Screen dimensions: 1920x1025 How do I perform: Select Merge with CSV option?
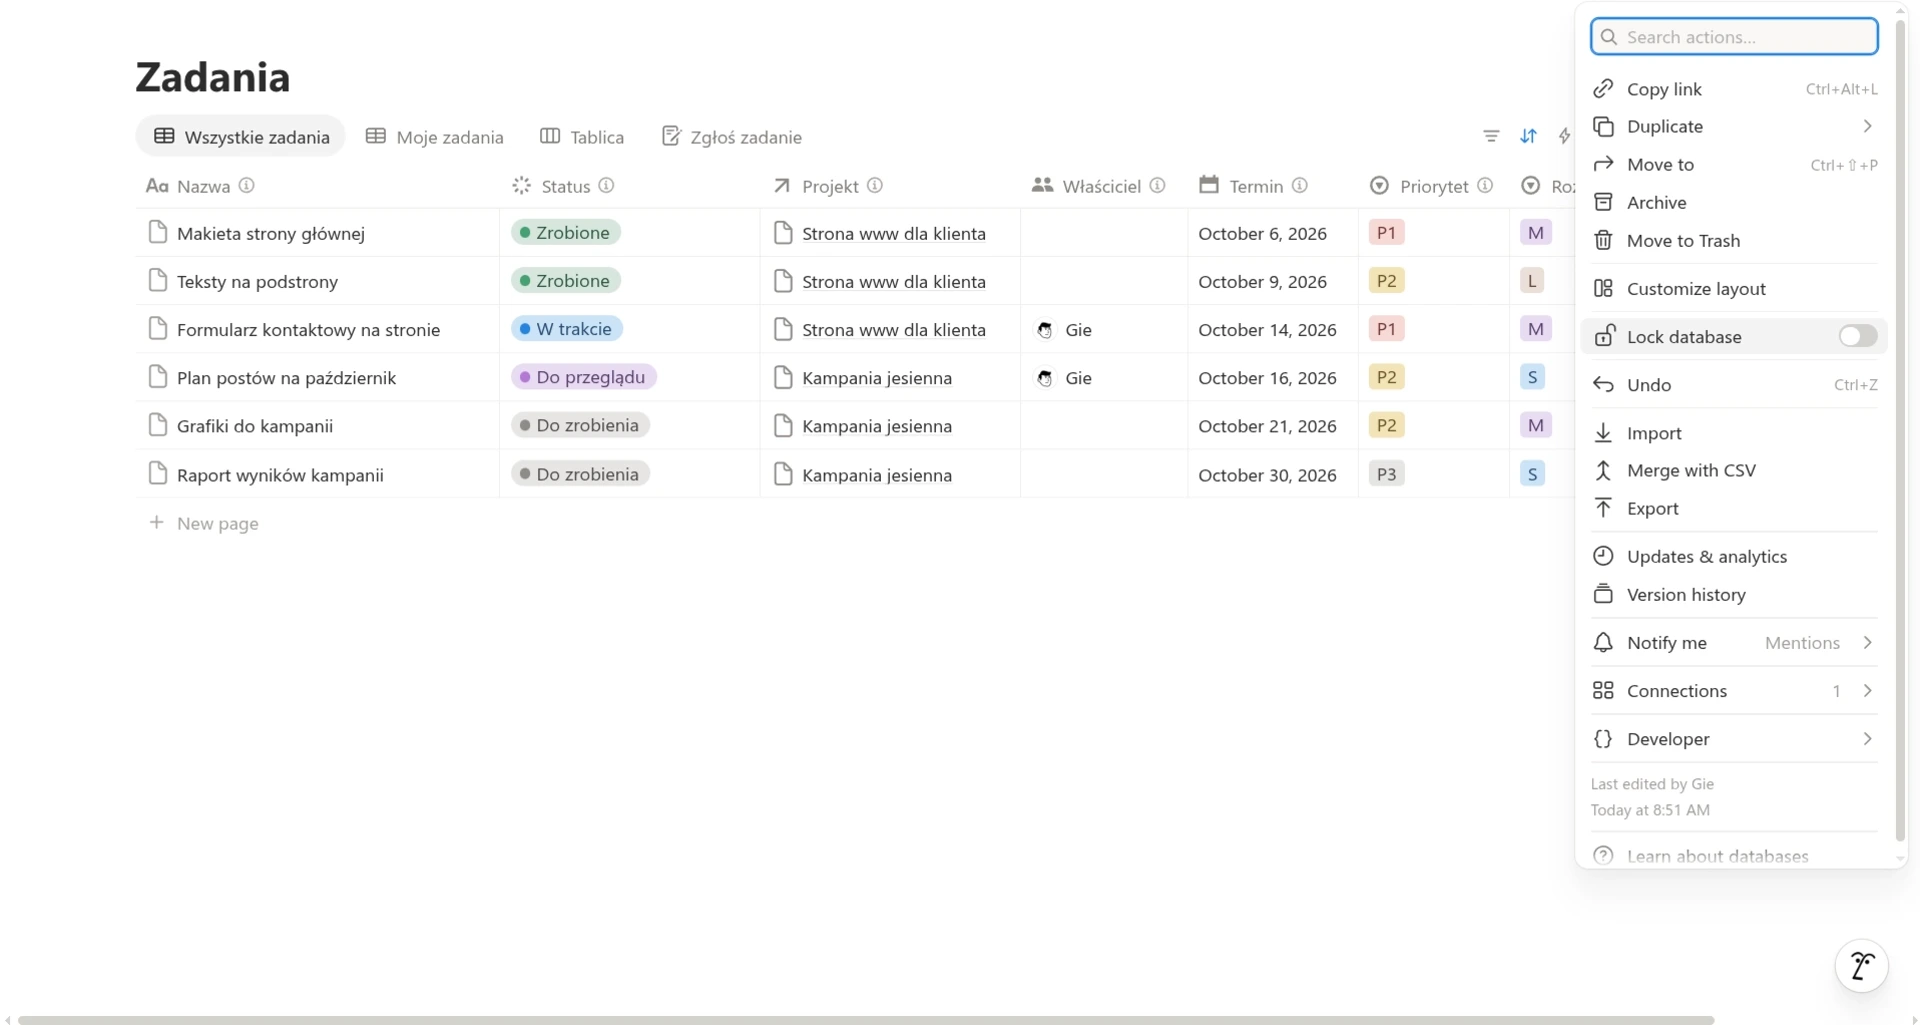1733,470
